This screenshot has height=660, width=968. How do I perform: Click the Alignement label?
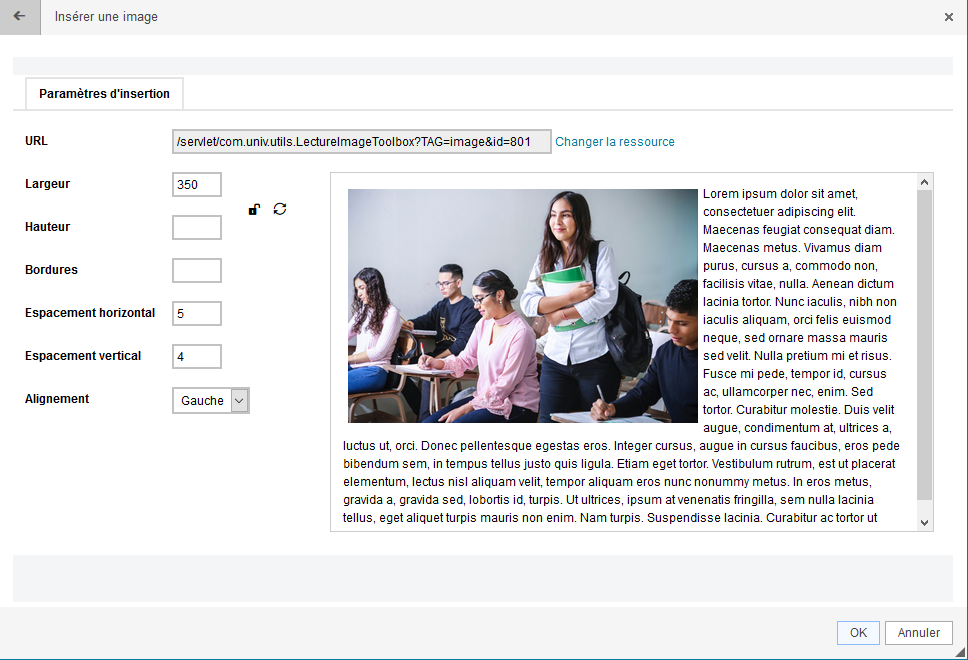tap(57, 399)
